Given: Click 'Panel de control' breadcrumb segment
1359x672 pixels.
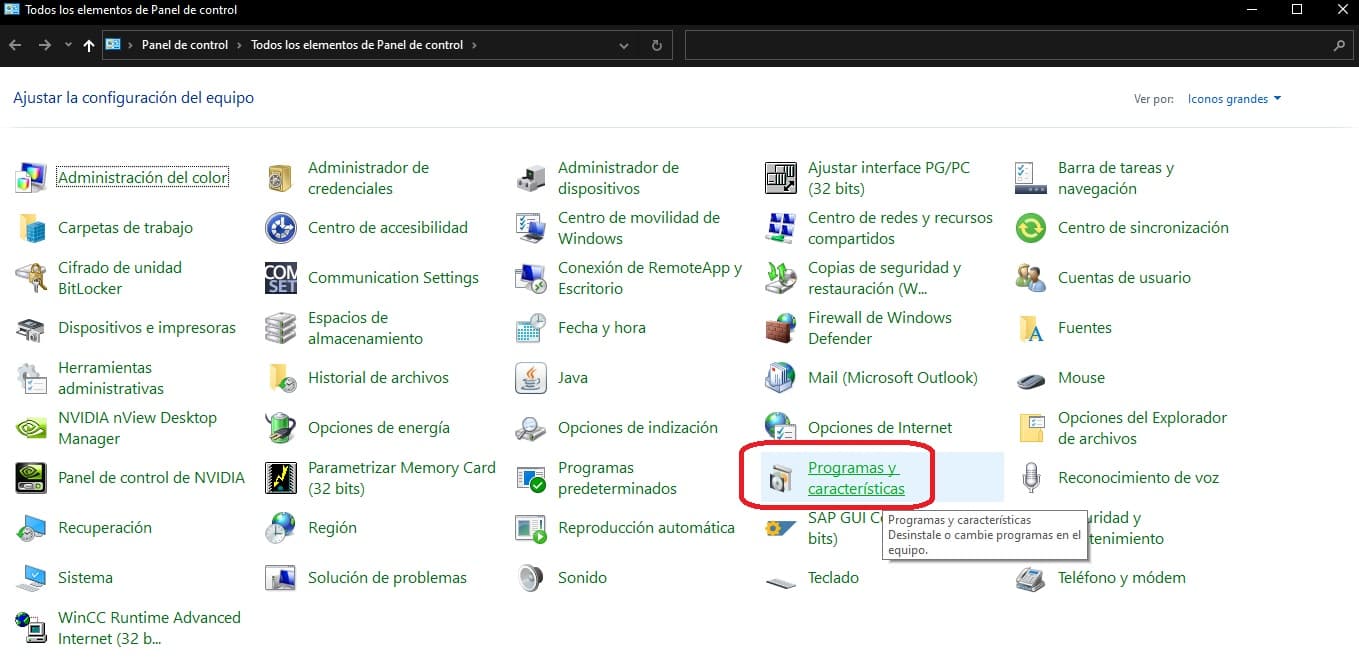Looking at the screenshot, I should pyautogui.click(x=185, y=45).
